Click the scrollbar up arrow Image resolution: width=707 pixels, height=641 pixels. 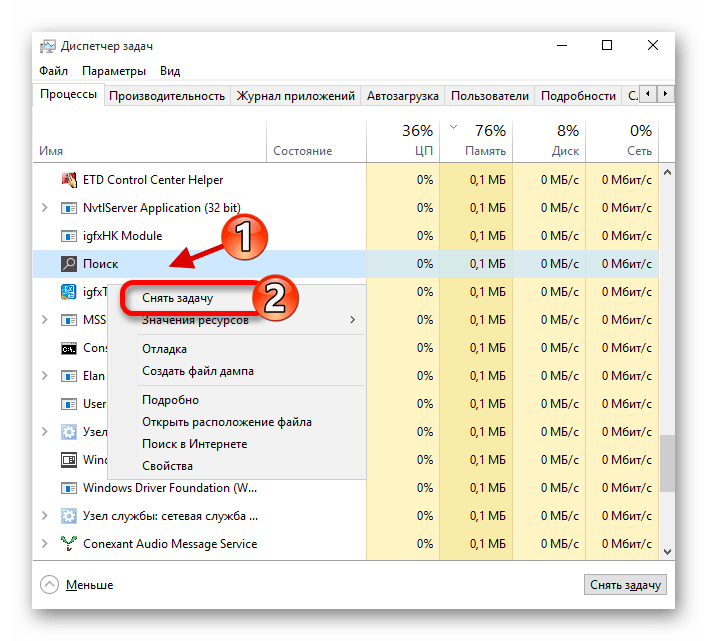tap(667, 172)
